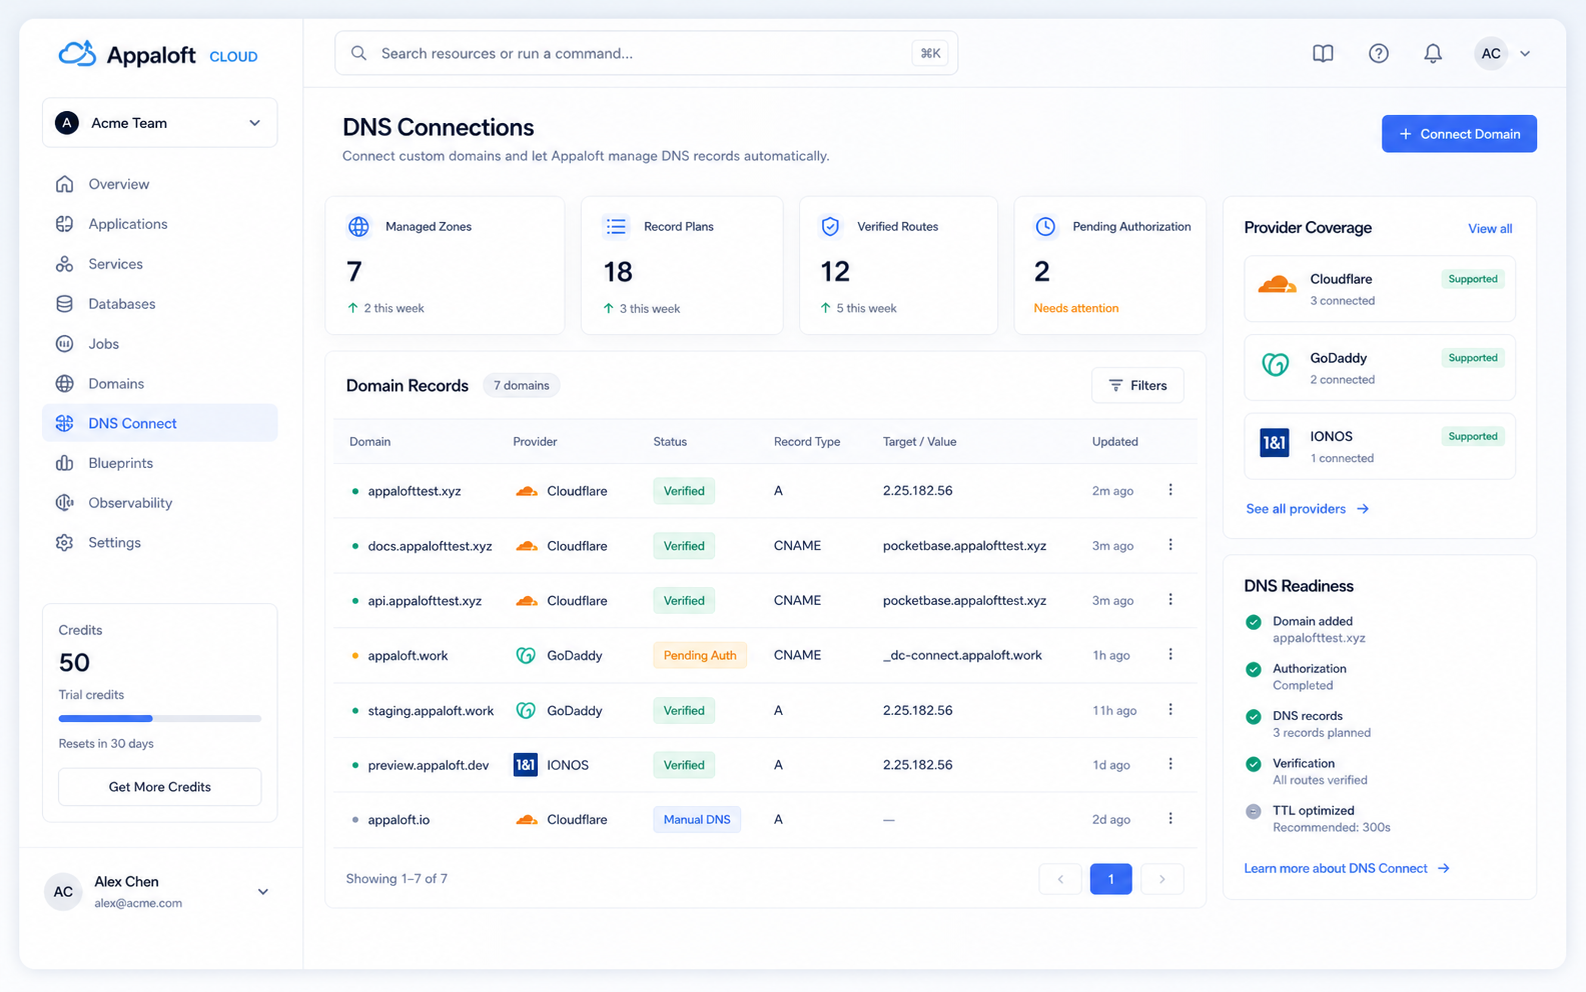Click the search resources field
The image size is (1586, 992).
[646, 53]
